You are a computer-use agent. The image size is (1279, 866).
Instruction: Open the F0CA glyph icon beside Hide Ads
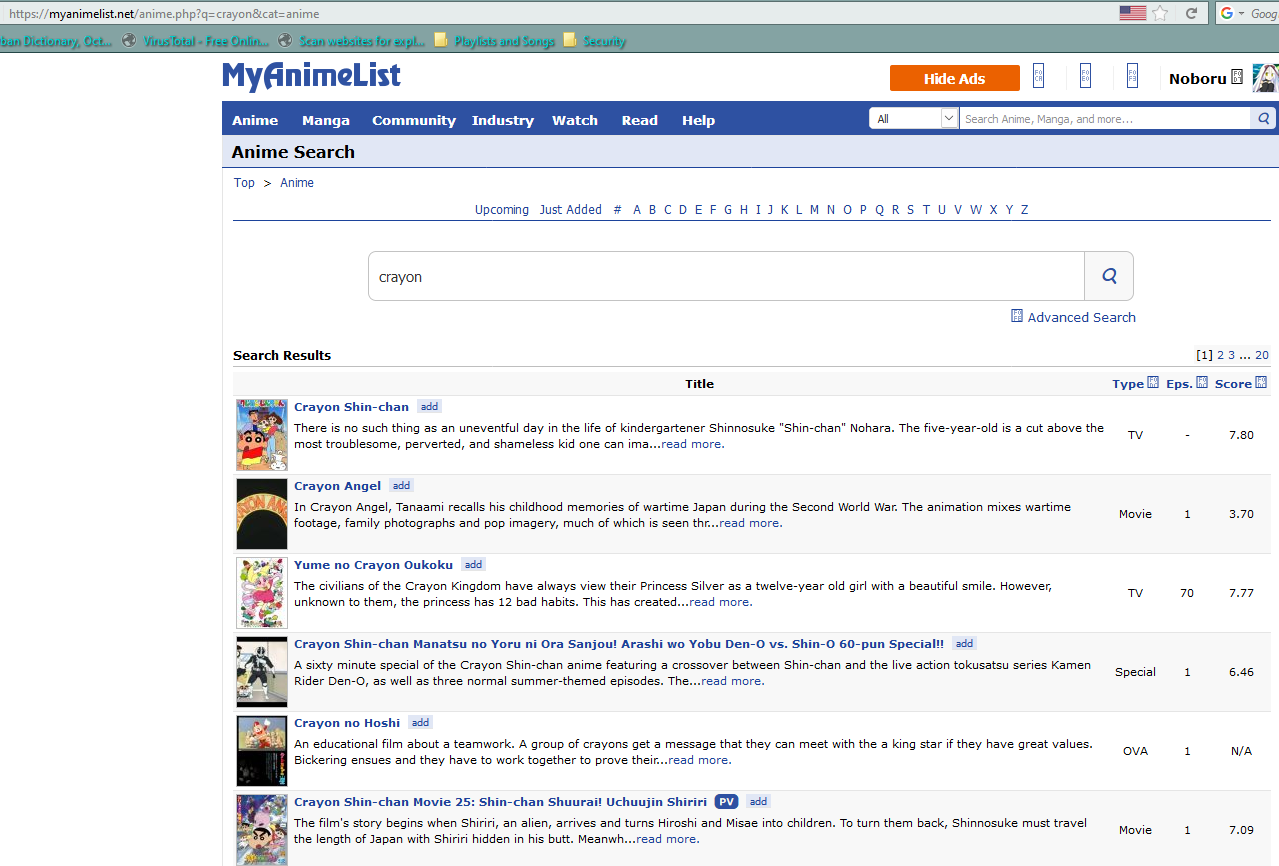(1038, 77)
